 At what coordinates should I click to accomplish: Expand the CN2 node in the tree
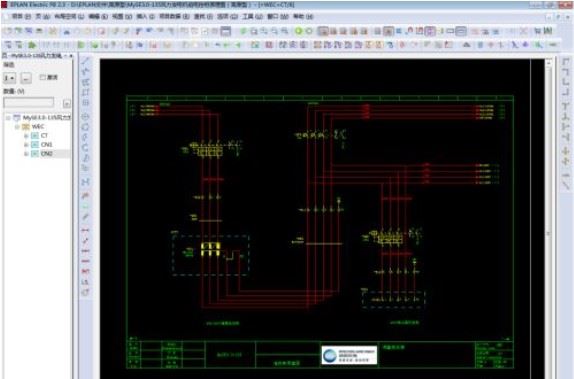26,154
